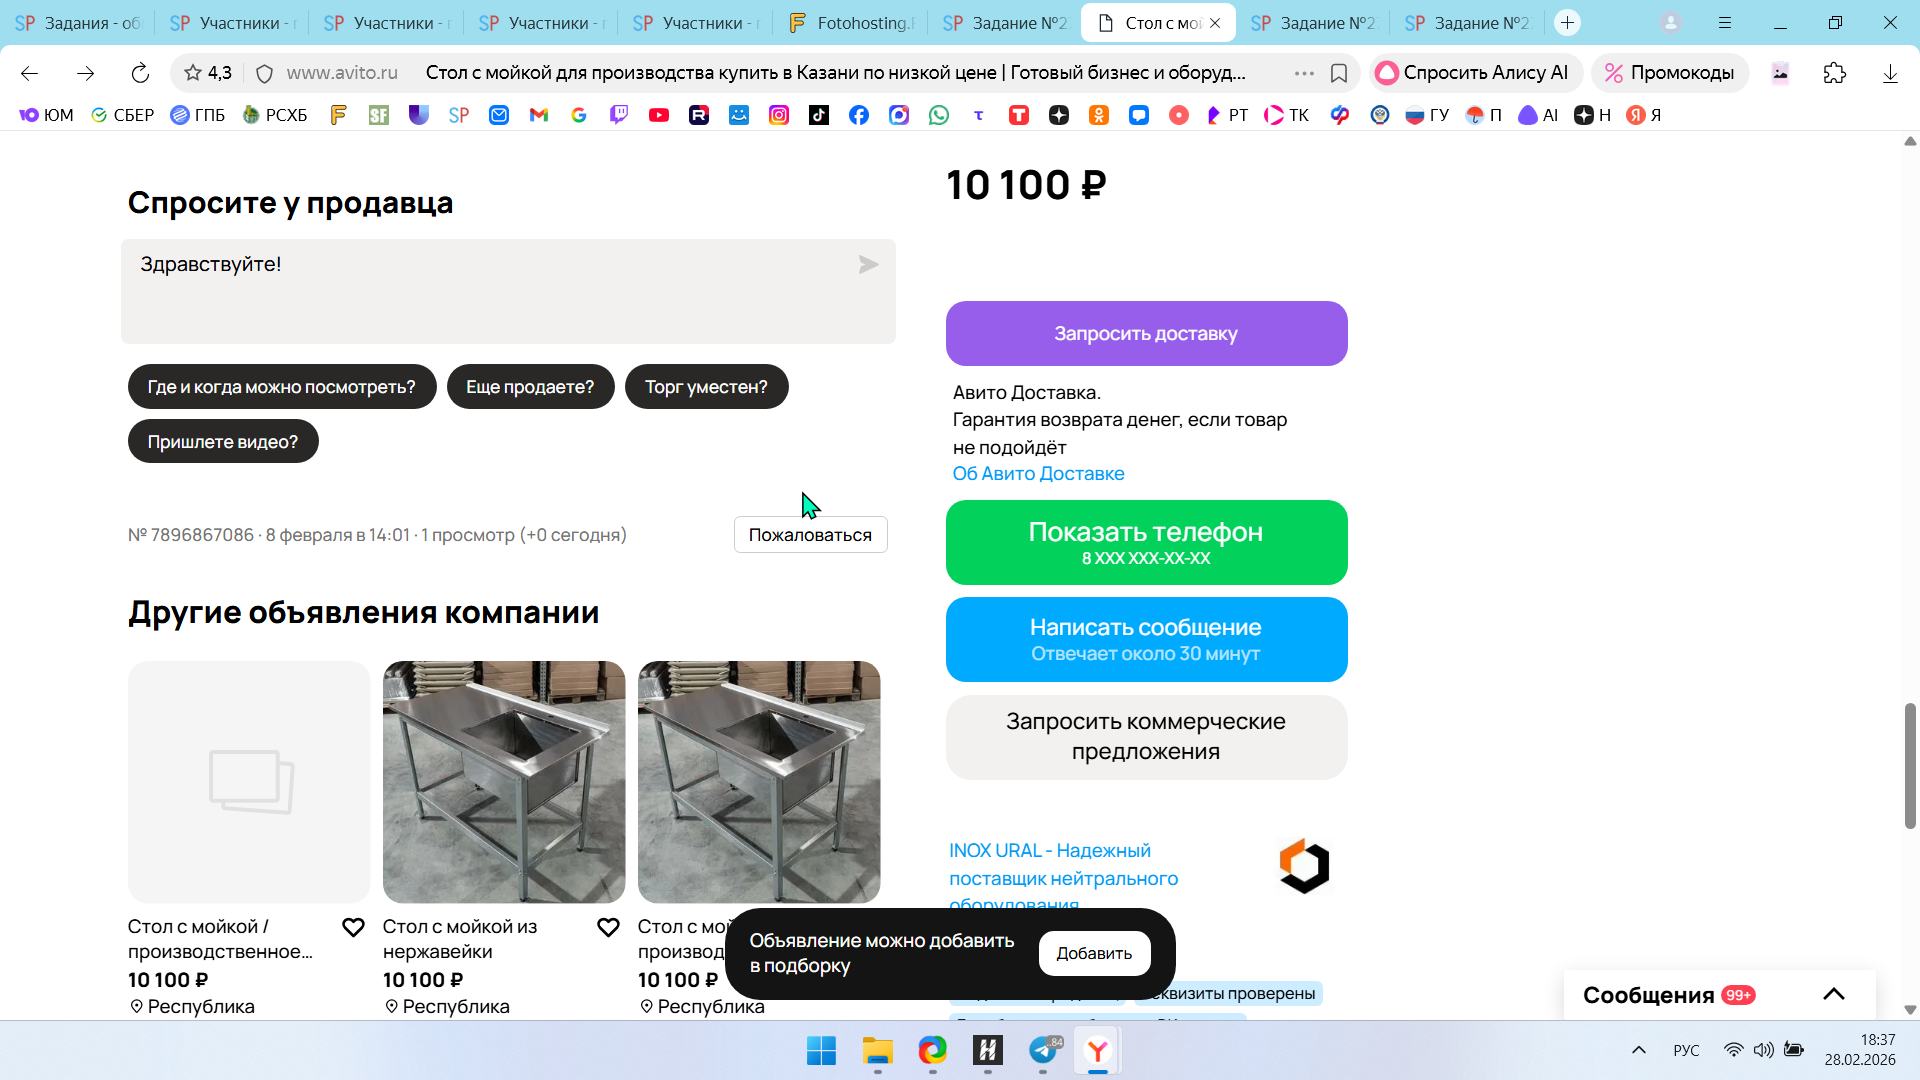Click the page vertical scrollbar thumb
This screenshot has height=1080, width=1920.
pos(1909,765)
